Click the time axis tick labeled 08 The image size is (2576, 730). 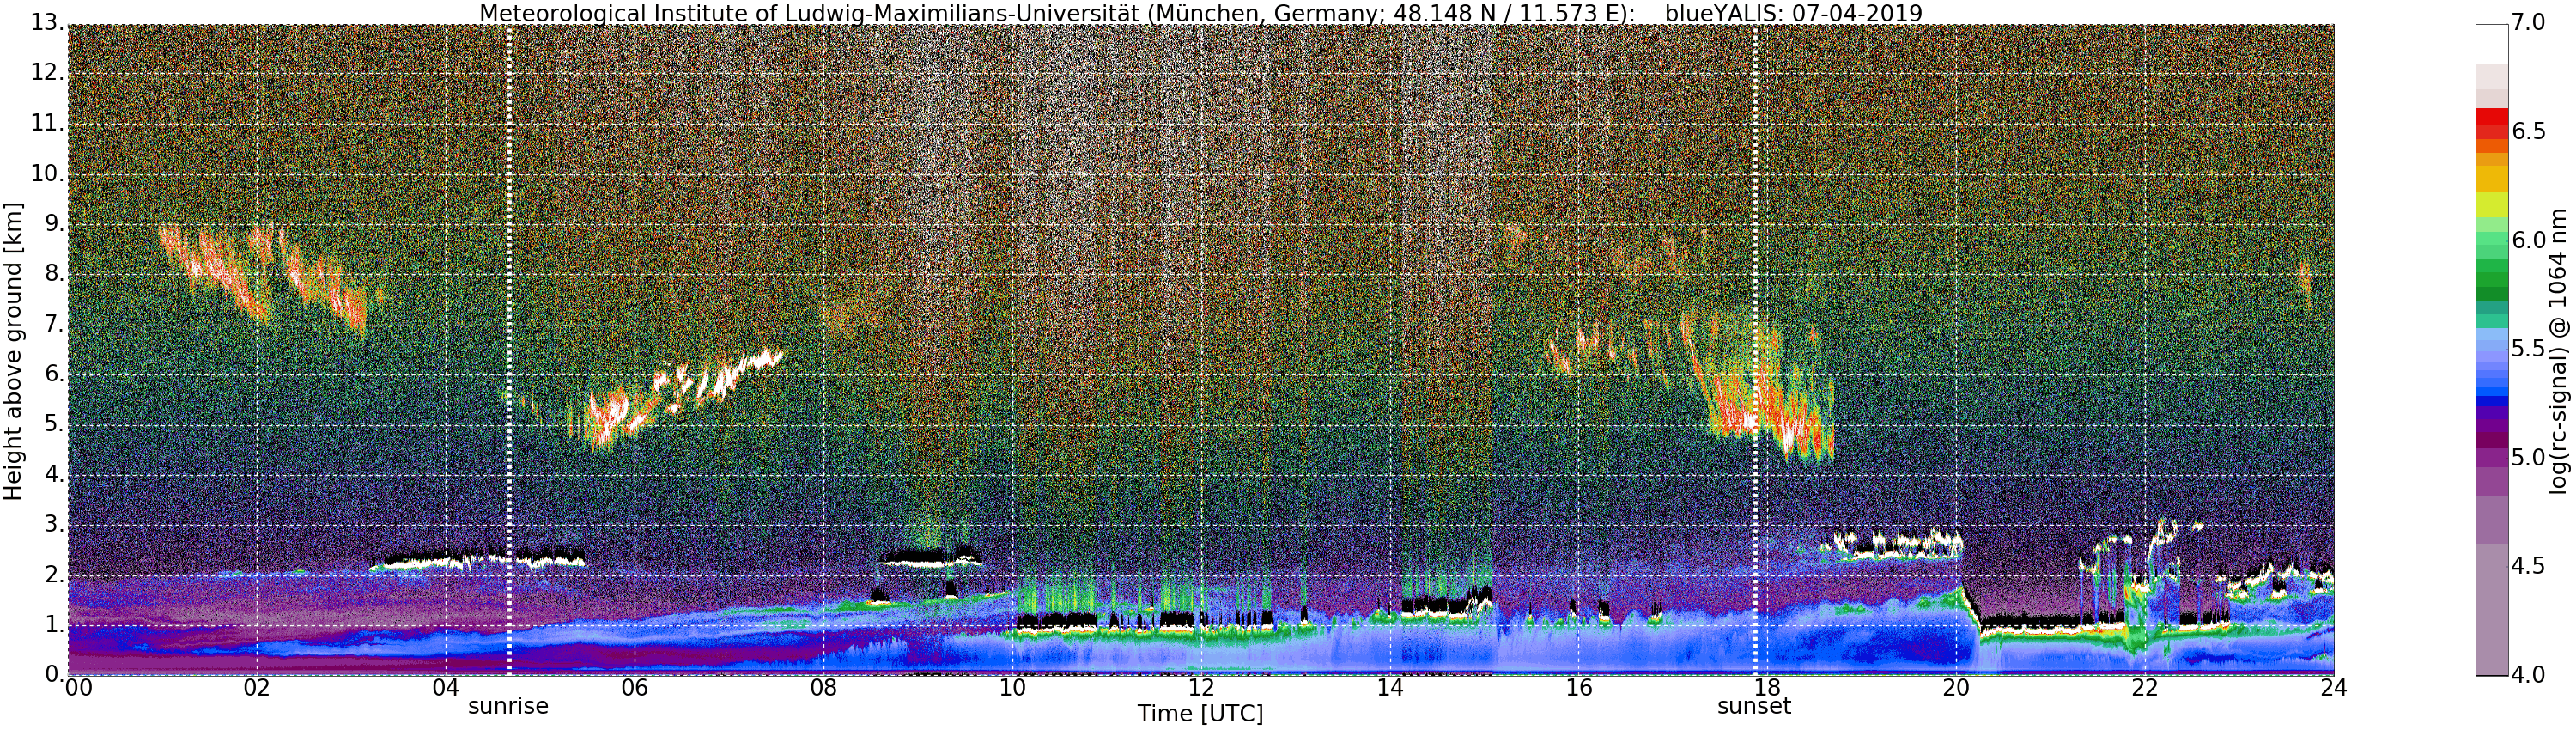coord(823,688)
